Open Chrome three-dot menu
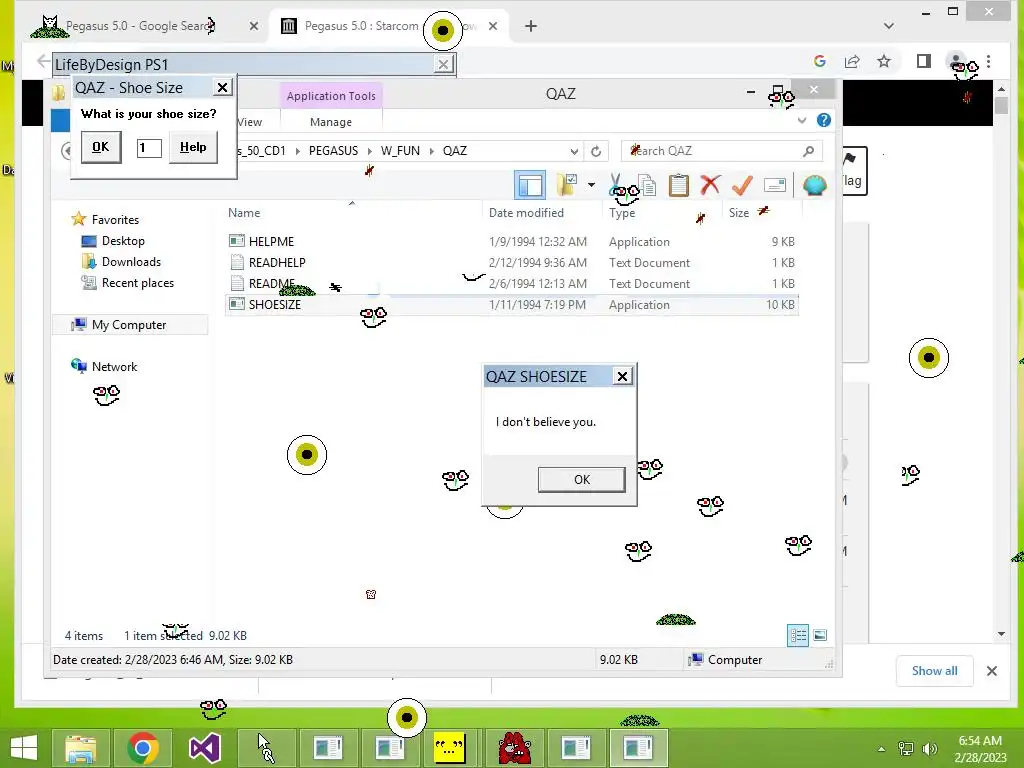1024x768 pixels. (989, 61)
